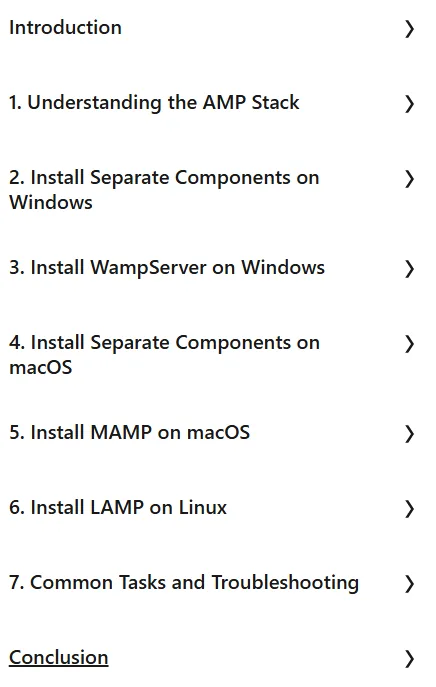
Task: Click the underlined Conclusion link
Action: [x=59, y=658]
